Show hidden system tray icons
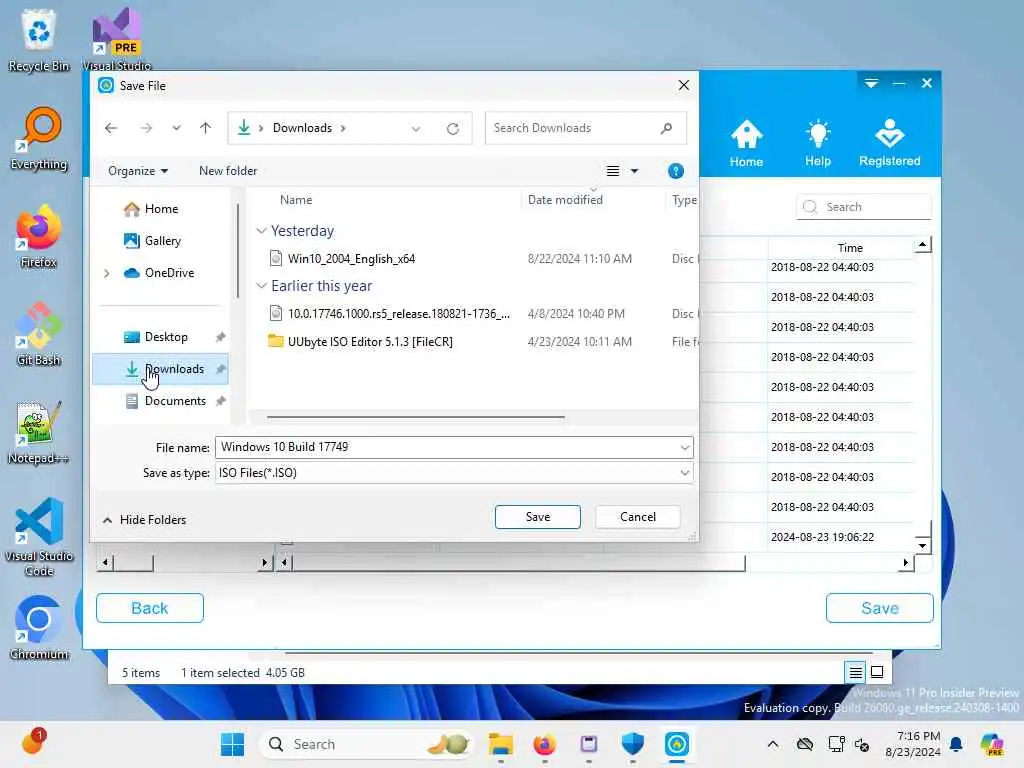The width and height of the screenshot is (1024, 768). [773, 744]
